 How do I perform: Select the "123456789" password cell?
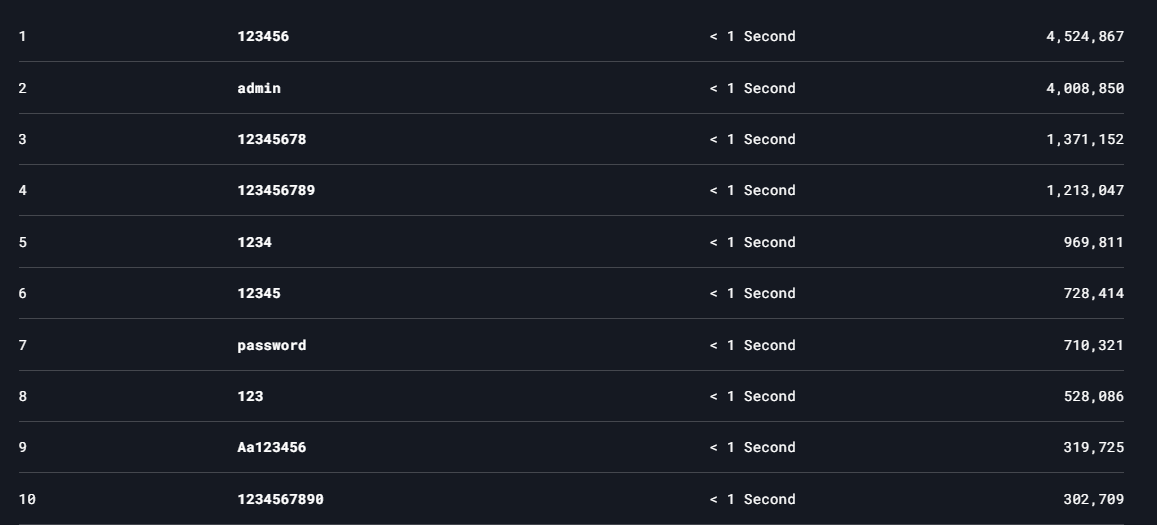coord(276,191)
